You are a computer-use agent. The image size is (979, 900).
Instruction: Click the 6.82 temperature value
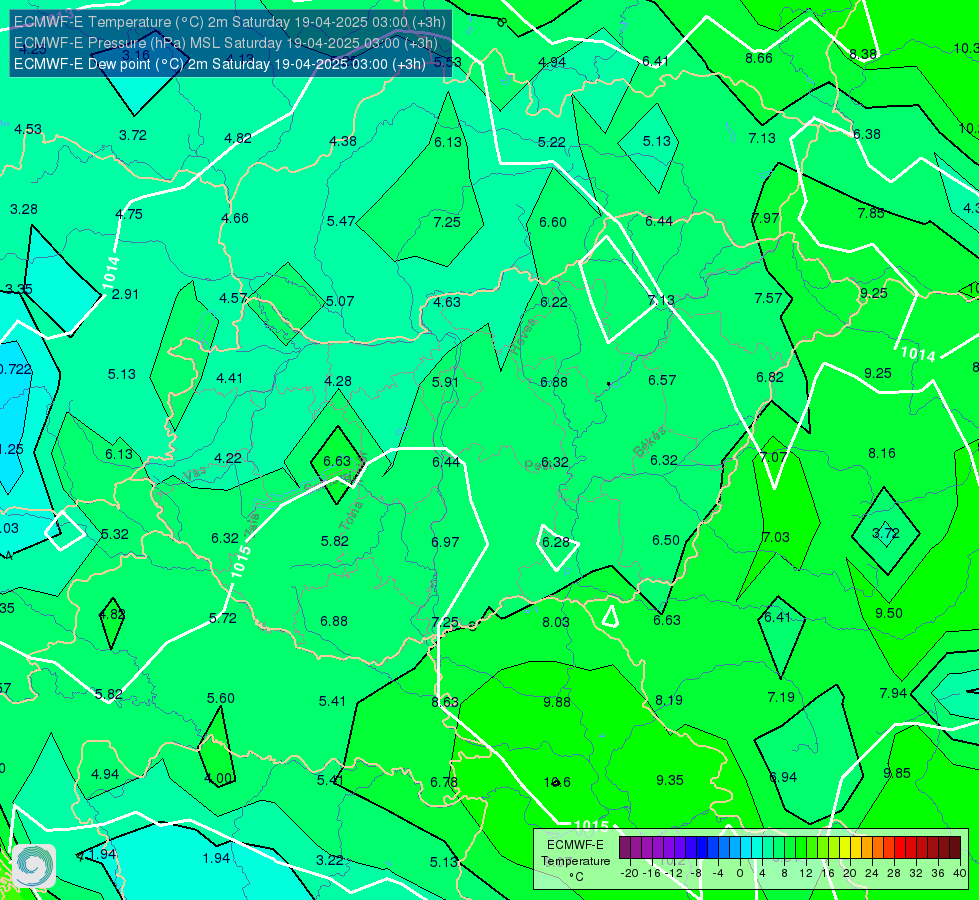[769, 377]
